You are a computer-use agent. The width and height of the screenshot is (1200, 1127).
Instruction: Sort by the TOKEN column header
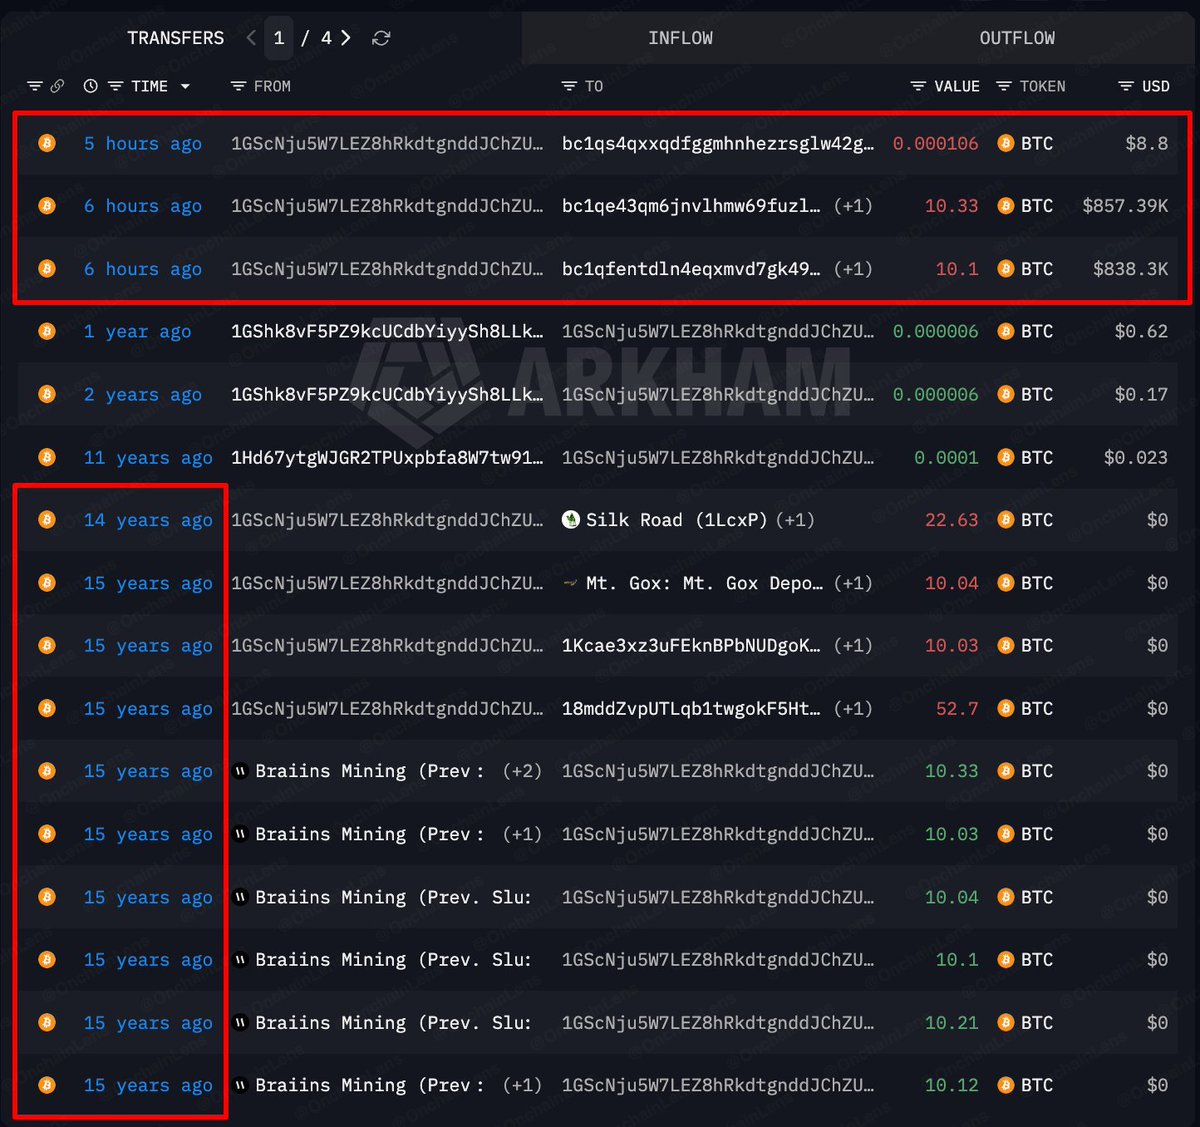pos(1043,86)
